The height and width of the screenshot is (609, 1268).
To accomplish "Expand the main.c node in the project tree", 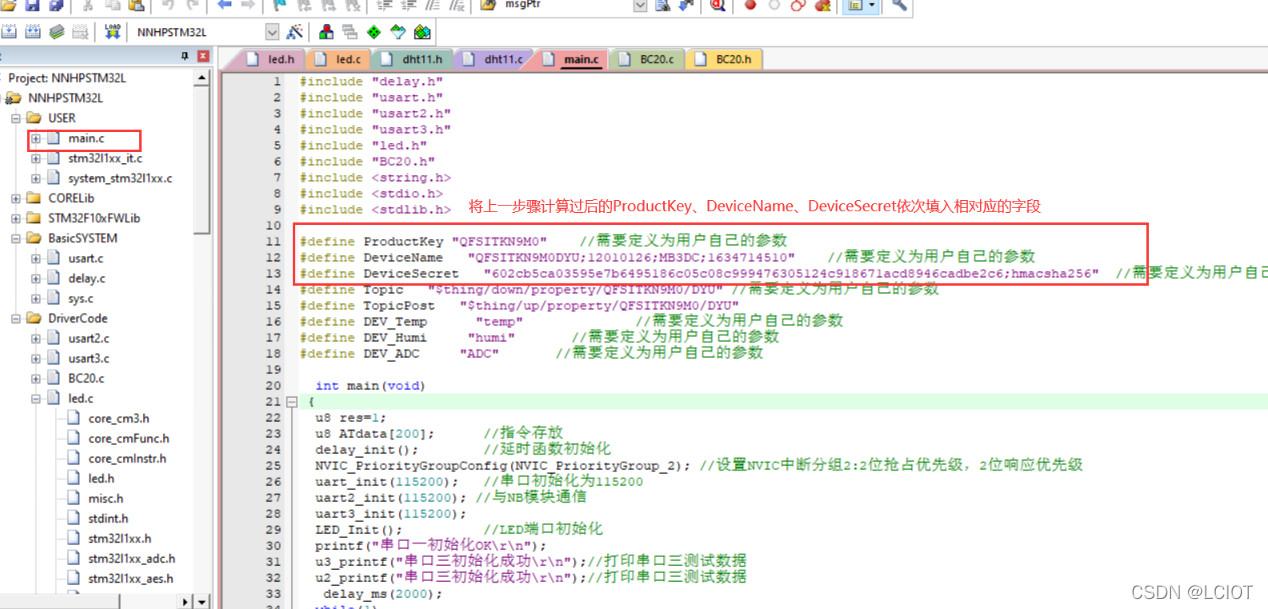I will tap(36, 138).
